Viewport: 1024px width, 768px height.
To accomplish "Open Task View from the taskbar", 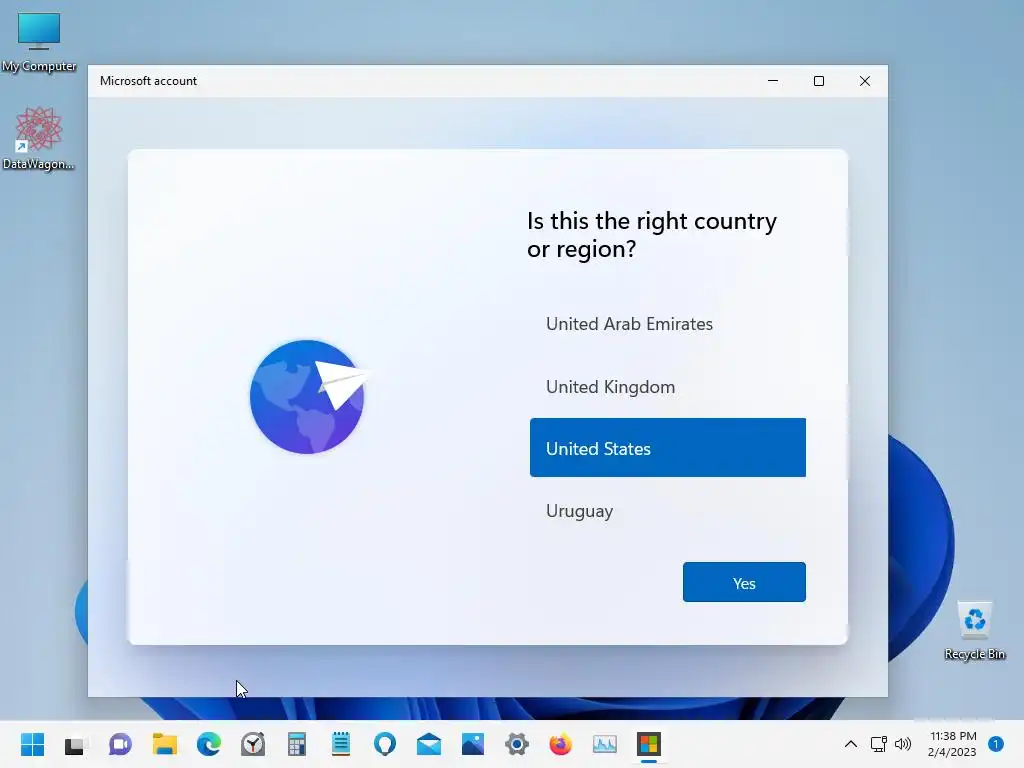I will [x=76, y=744].
